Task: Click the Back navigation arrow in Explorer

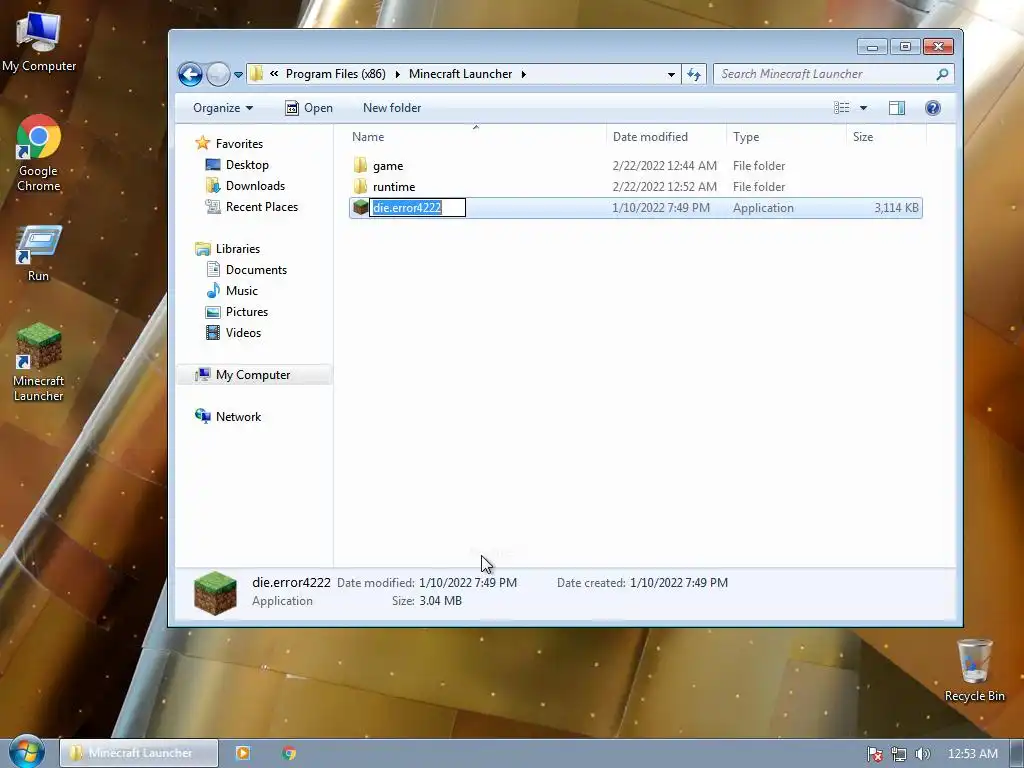Action: 190,74
